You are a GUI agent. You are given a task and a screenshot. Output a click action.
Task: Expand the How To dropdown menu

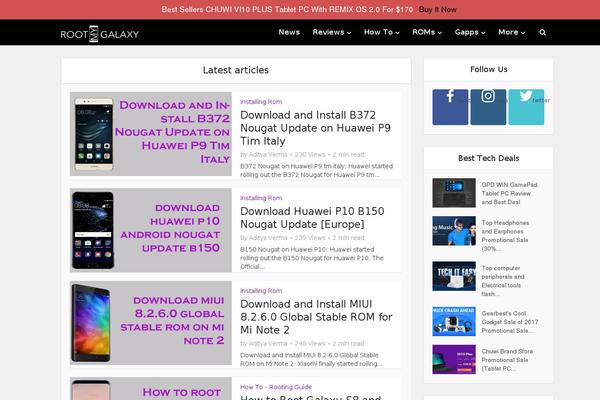click(x=382, y=32)
